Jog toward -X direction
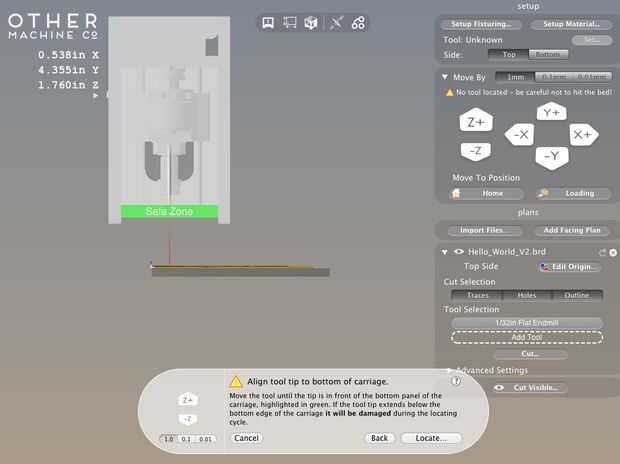This screenshot has width=620, height=464. coord(520,135)
